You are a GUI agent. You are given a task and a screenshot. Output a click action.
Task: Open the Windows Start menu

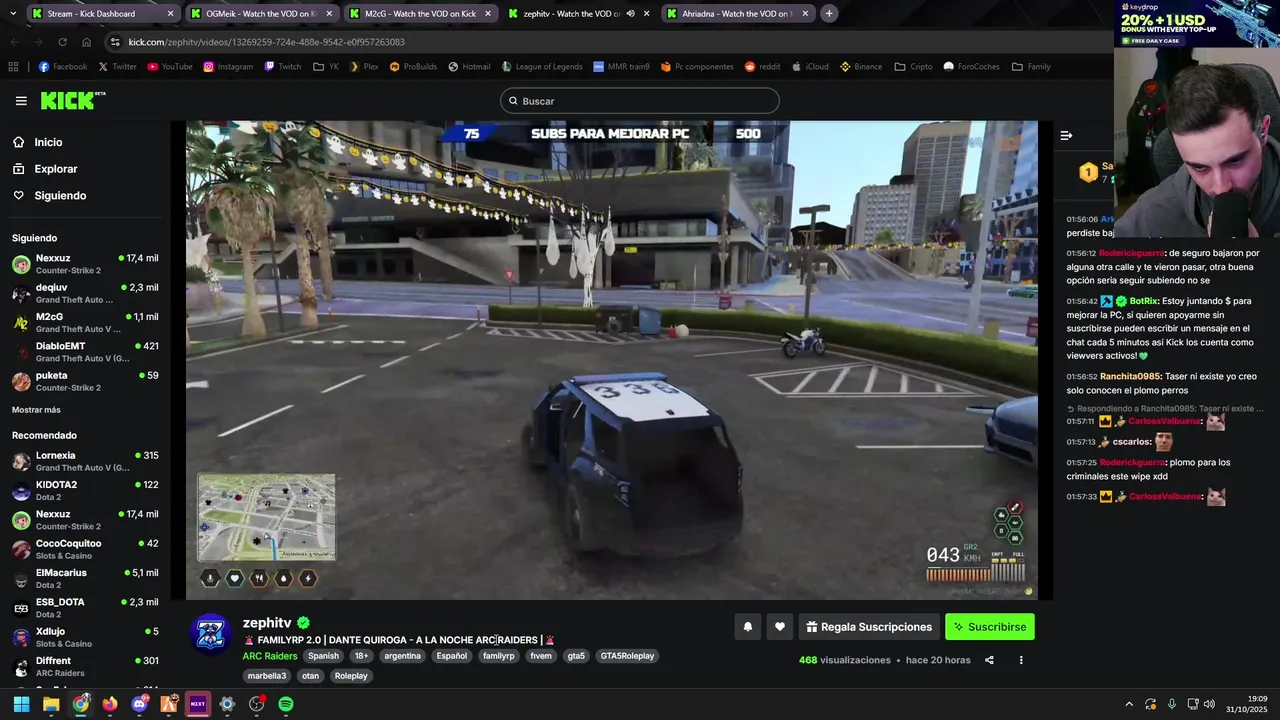(x=21, y=704)
